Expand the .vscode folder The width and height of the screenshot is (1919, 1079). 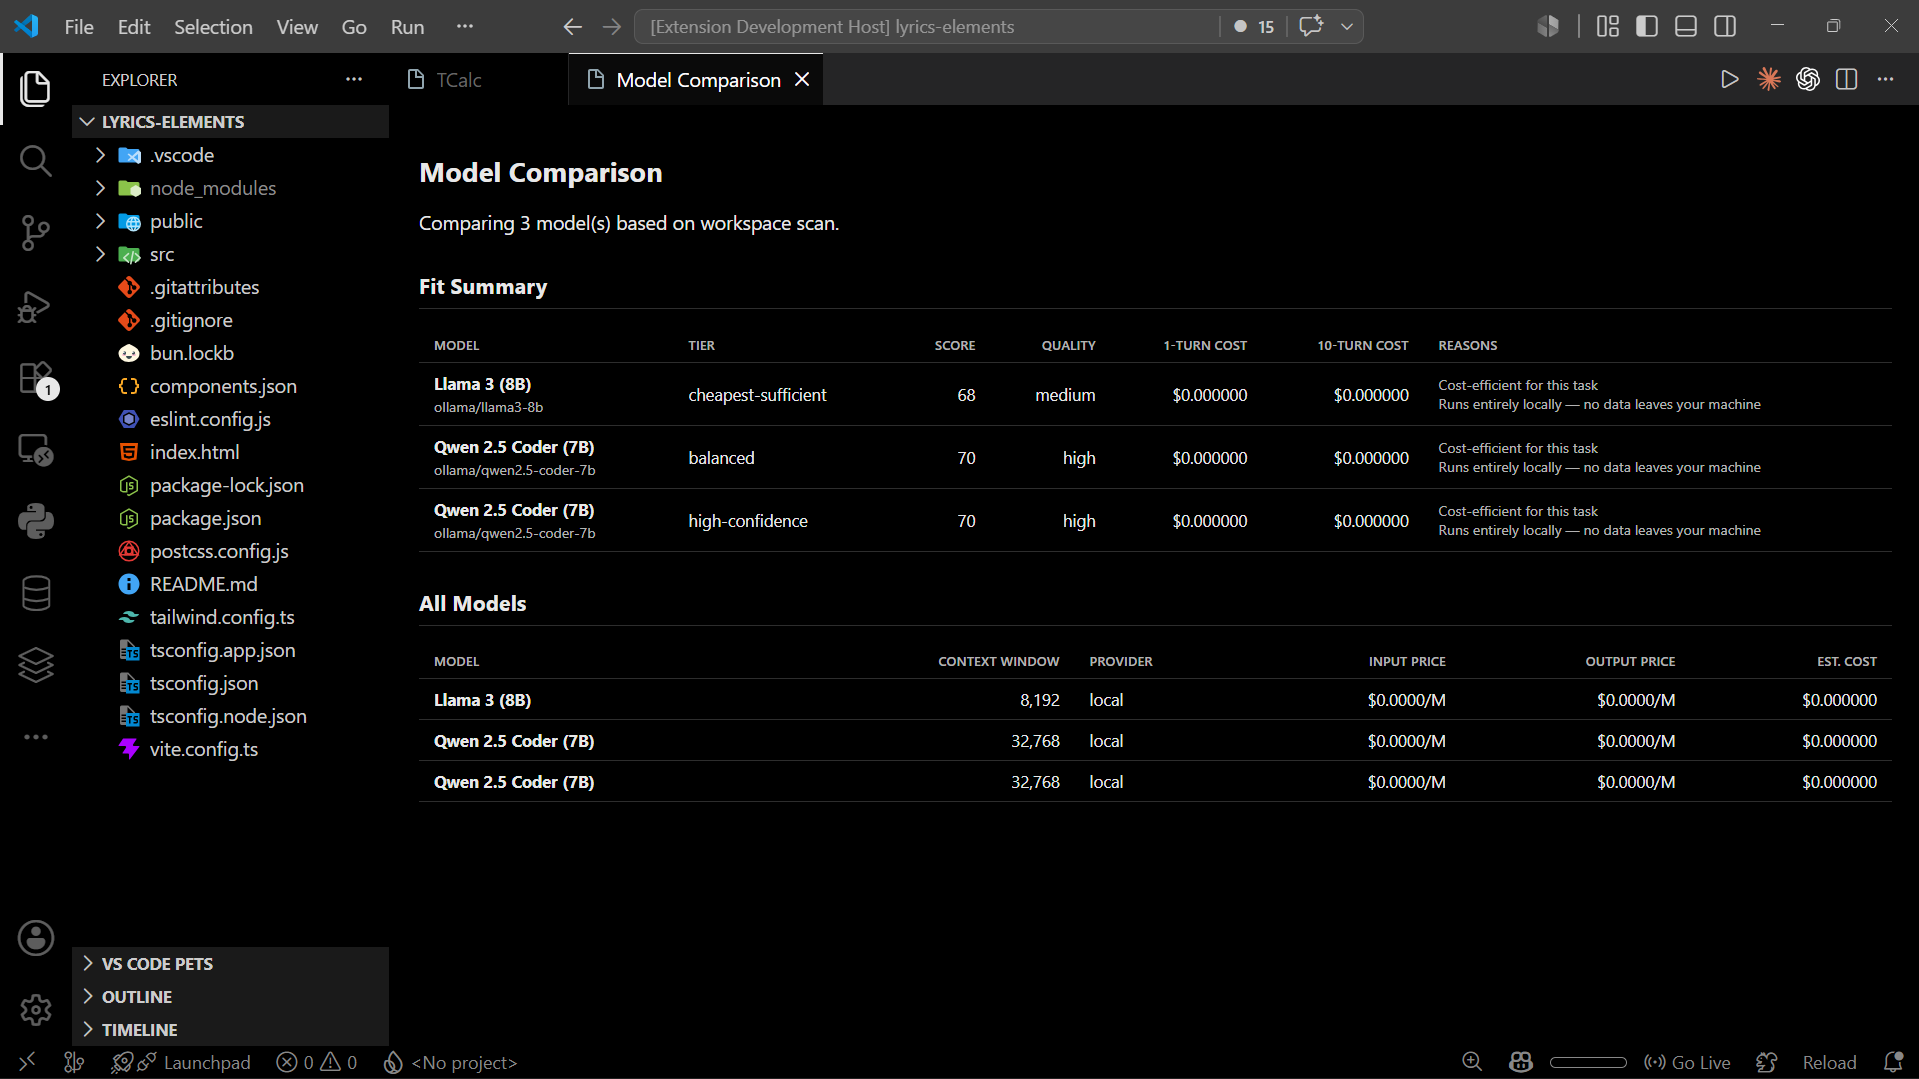(230, 155)
